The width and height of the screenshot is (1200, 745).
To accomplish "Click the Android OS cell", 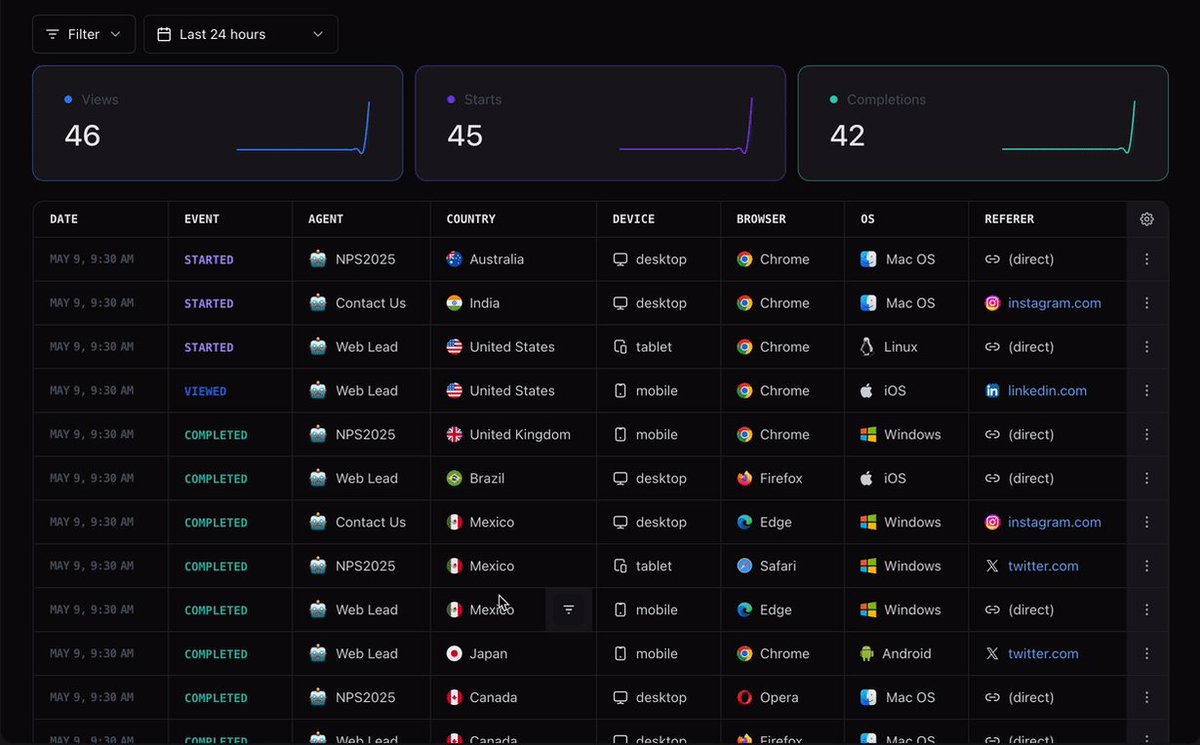I will tap(906, 654).
